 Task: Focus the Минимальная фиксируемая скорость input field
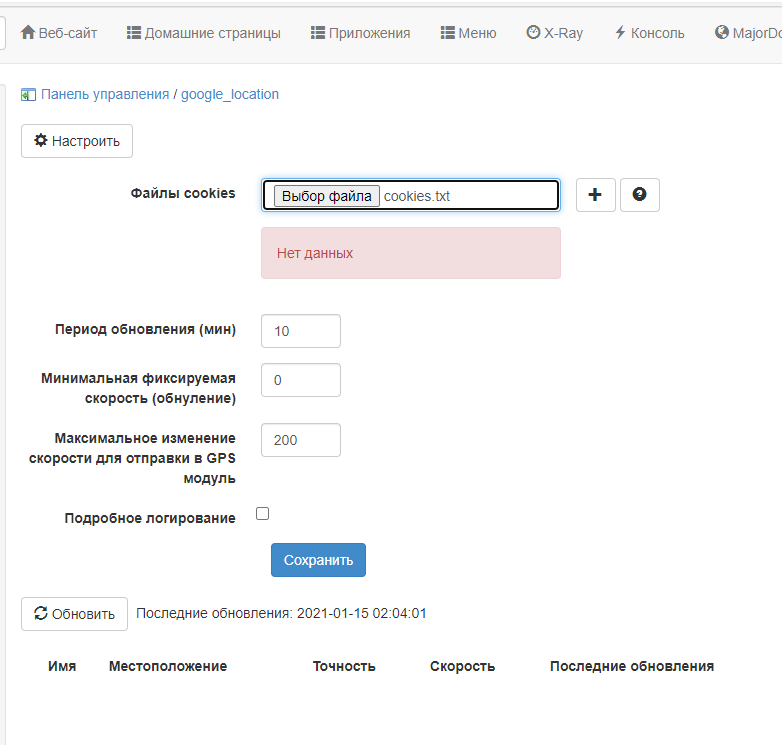pos(301,380)
